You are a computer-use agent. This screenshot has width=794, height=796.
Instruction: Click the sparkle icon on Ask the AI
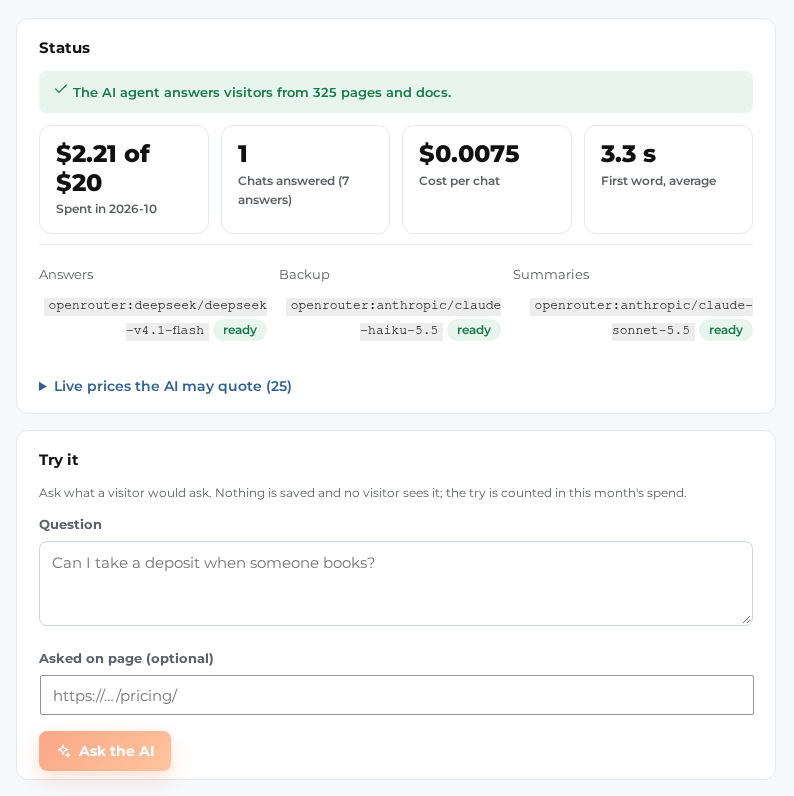tap(64, 751)
